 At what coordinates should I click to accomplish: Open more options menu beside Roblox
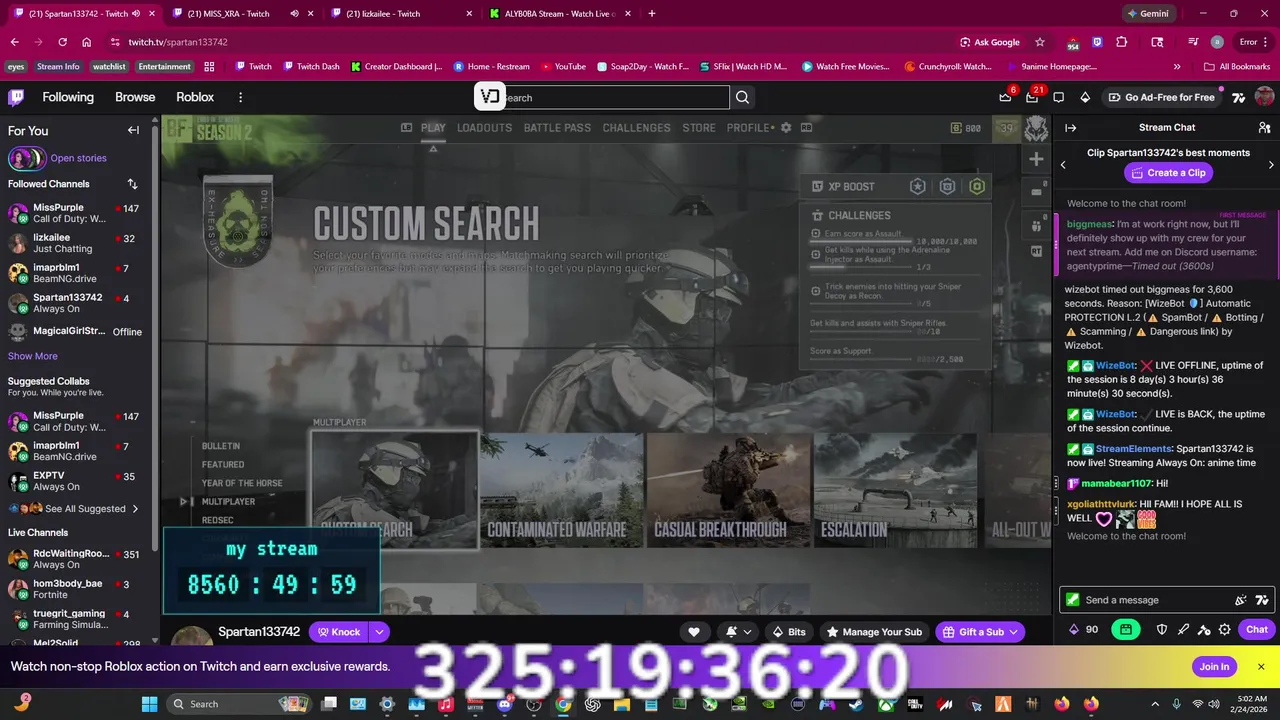click(x=240, y=97)
